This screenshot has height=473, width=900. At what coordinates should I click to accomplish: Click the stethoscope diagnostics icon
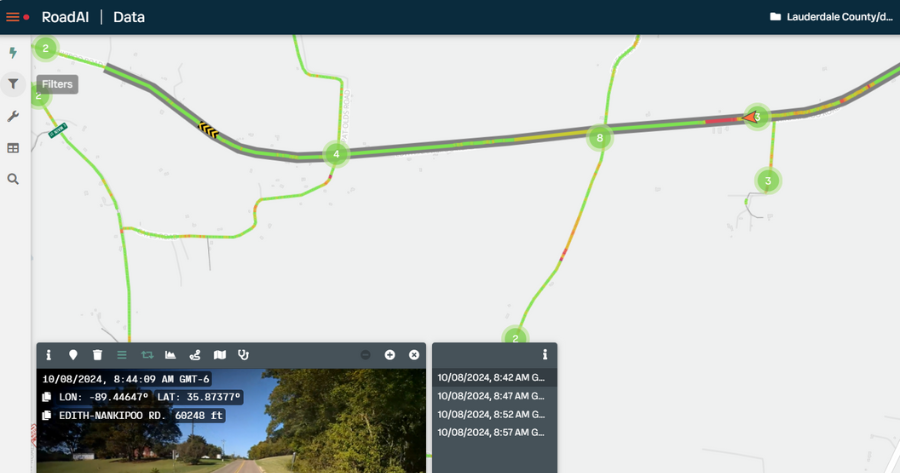click(244, 355)
